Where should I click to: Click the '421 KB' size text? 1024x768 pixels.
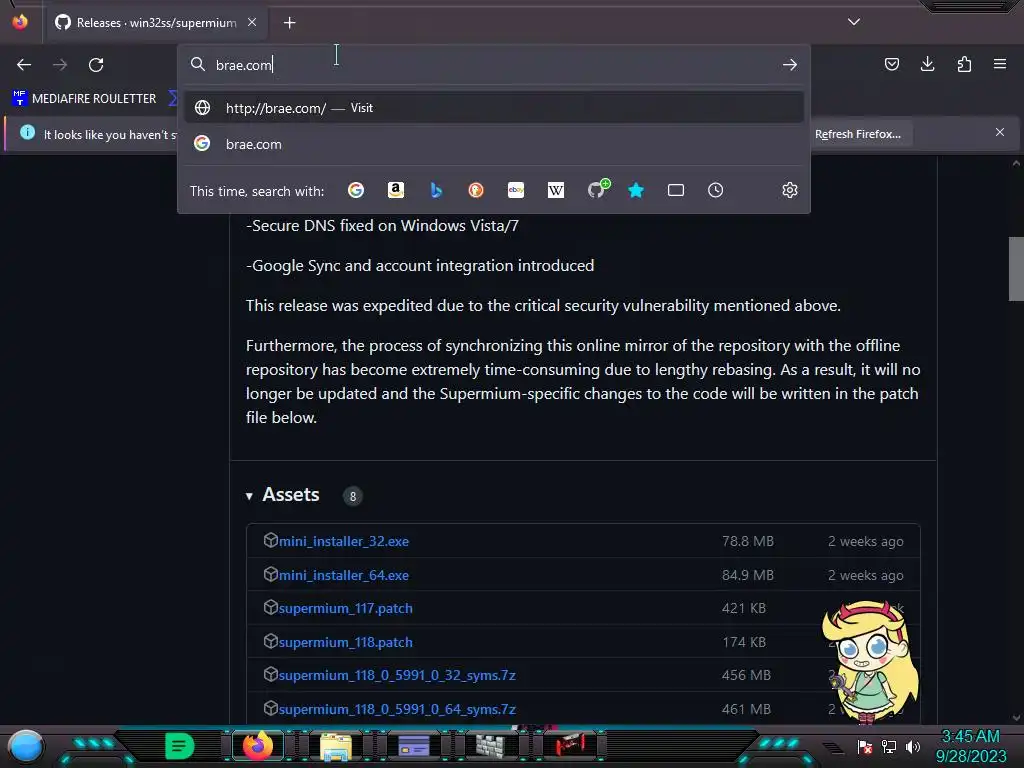(x=744, y=608)
